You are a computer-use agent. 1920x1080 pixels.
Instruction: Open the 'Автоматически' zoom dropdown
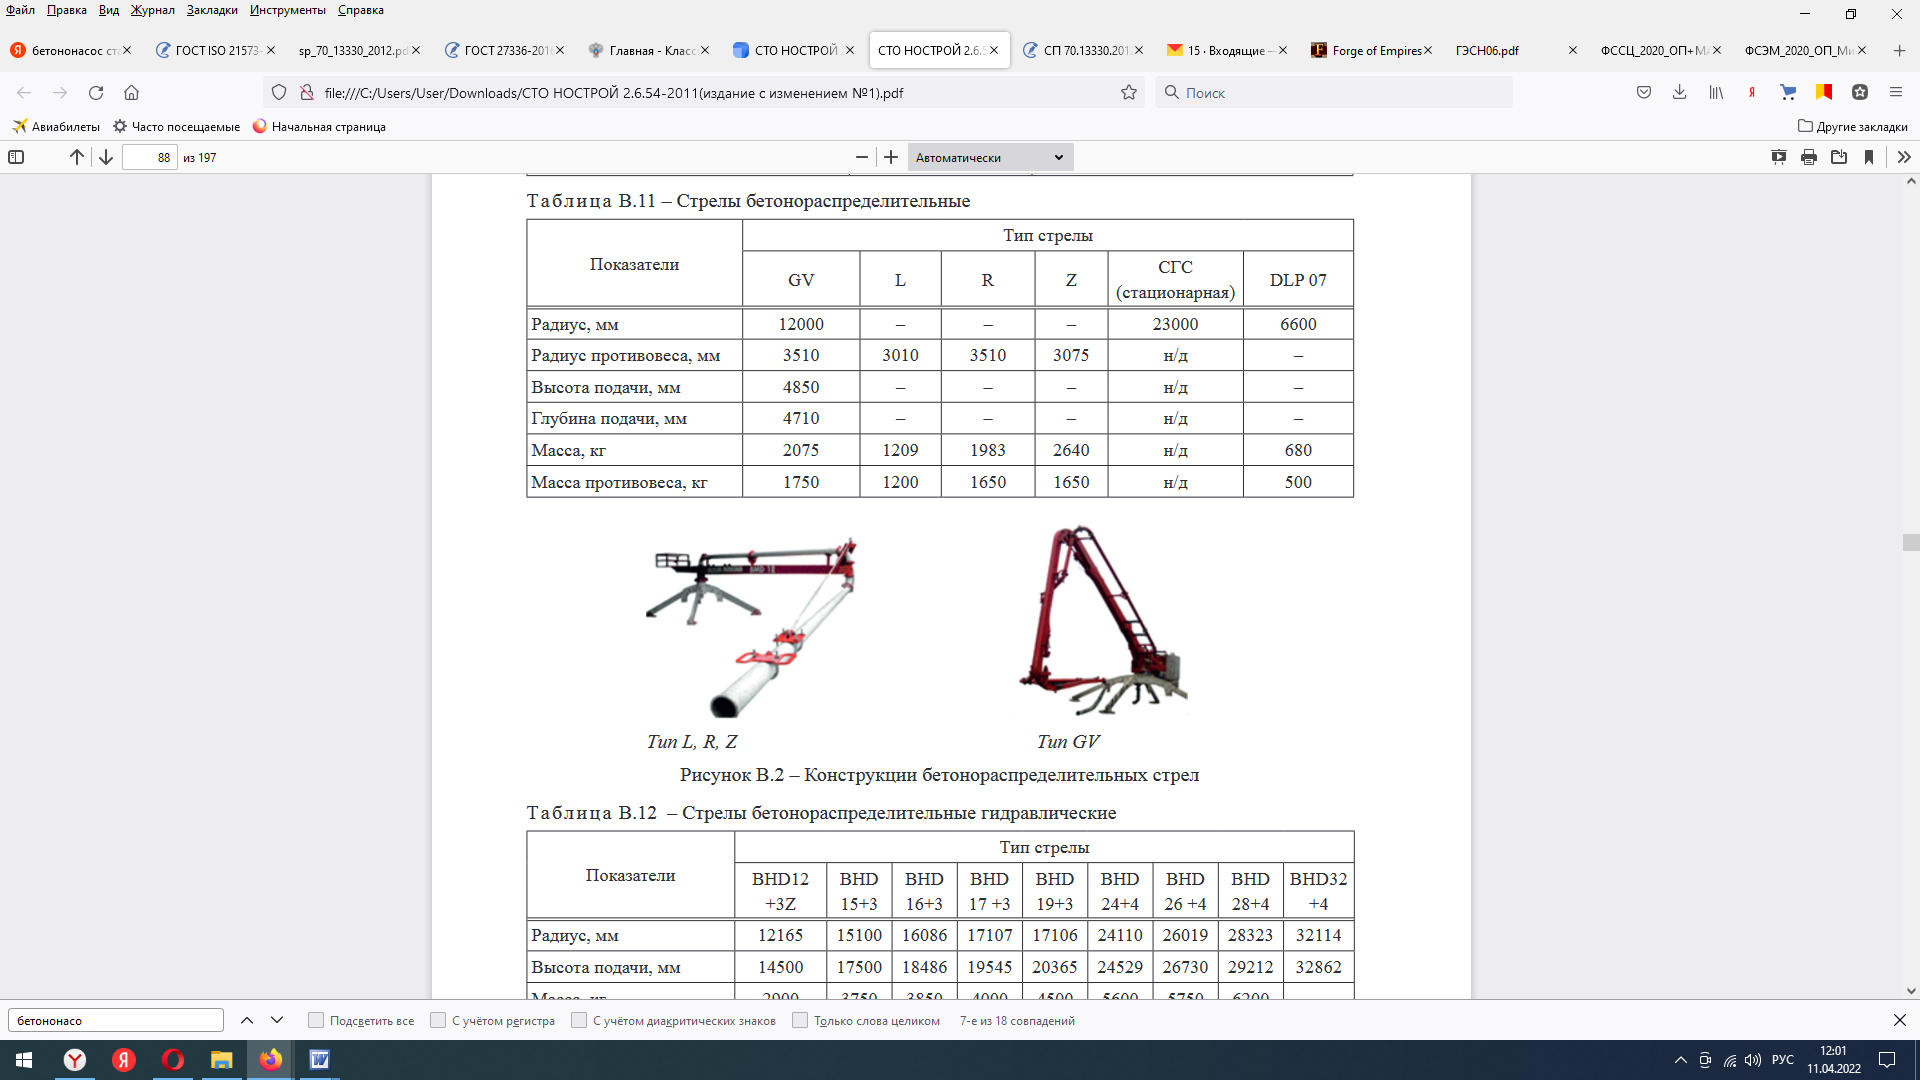[x=990, y=157]
